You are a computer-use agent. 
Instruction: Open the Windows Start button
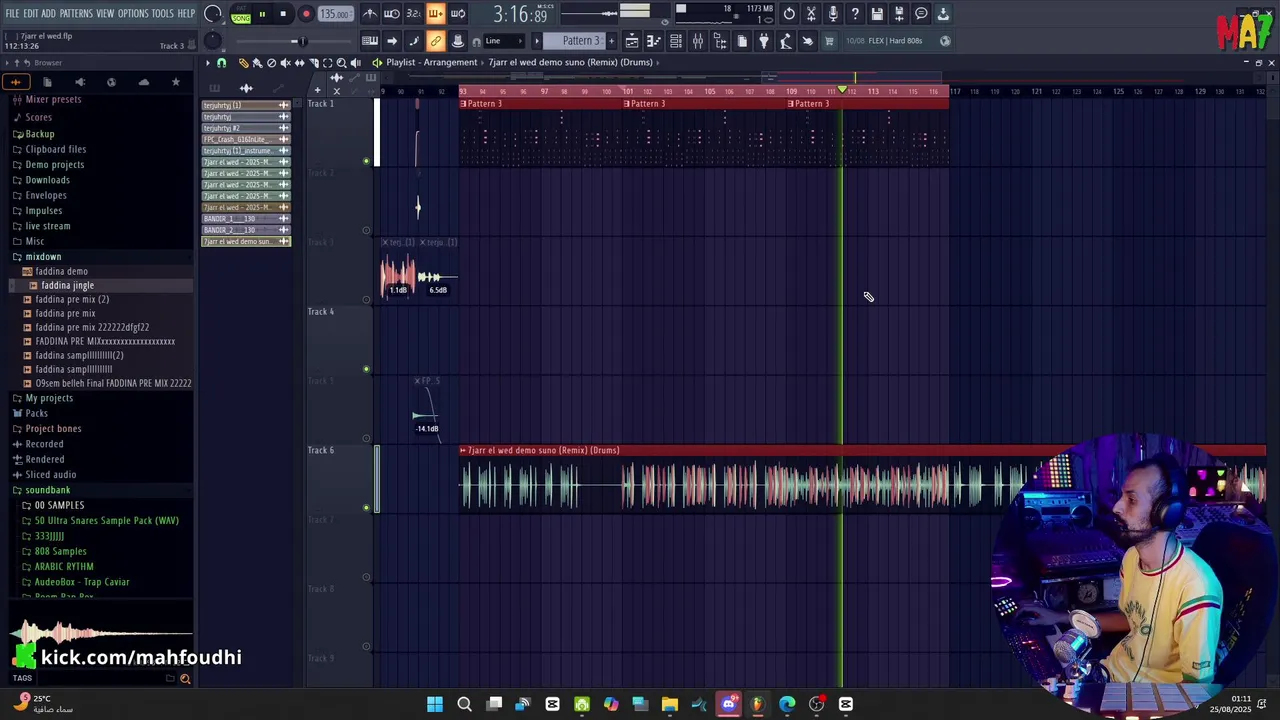click(435, 704)
